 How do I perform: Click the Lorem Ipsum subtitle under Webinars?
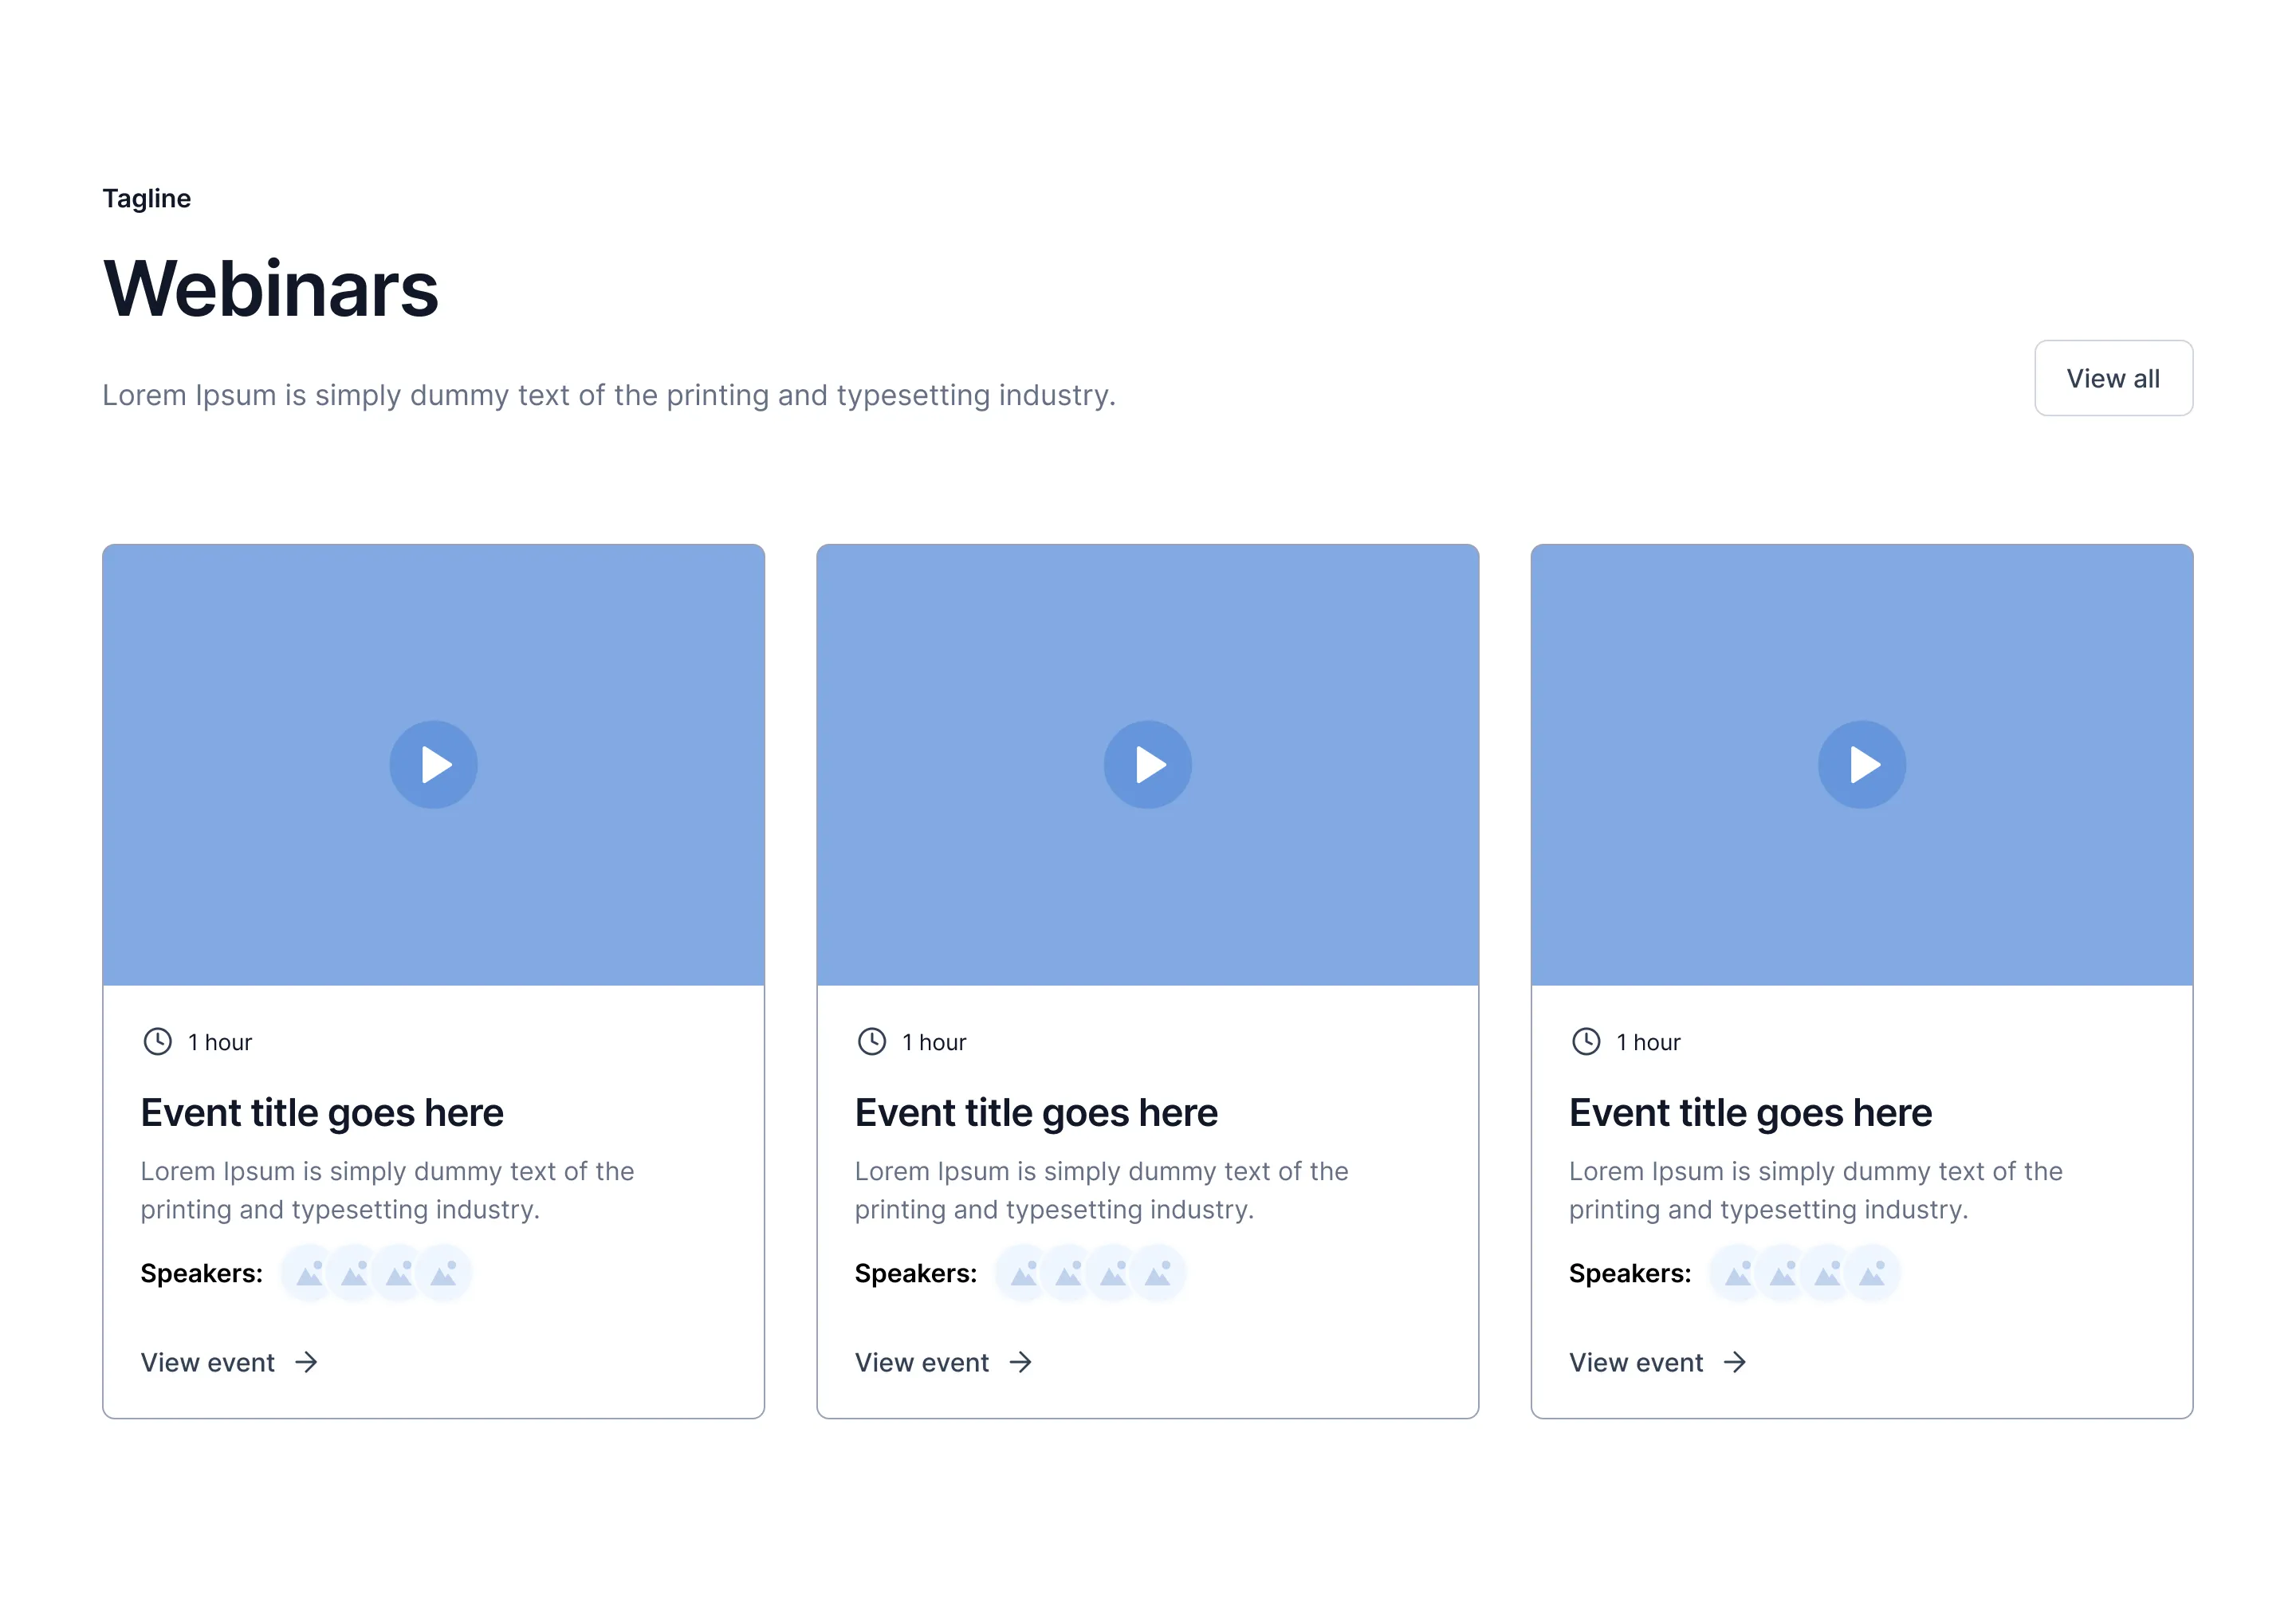(x=609, y=395)
